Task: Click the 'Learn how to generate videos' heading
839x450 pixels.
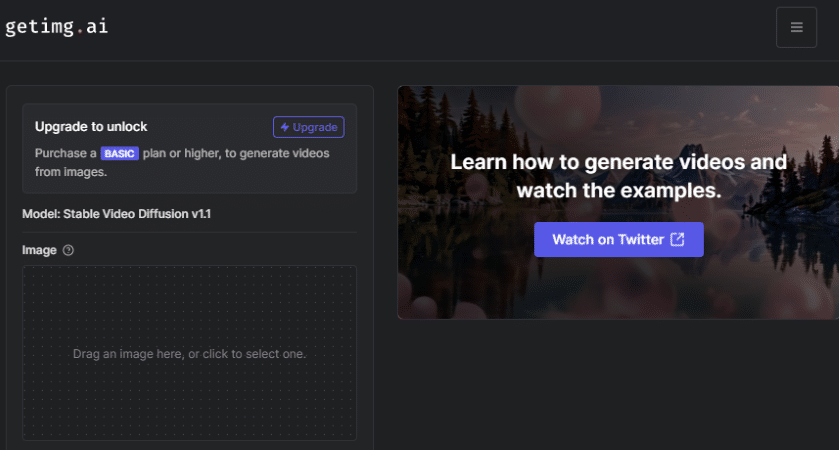Action: click(618, 162)
